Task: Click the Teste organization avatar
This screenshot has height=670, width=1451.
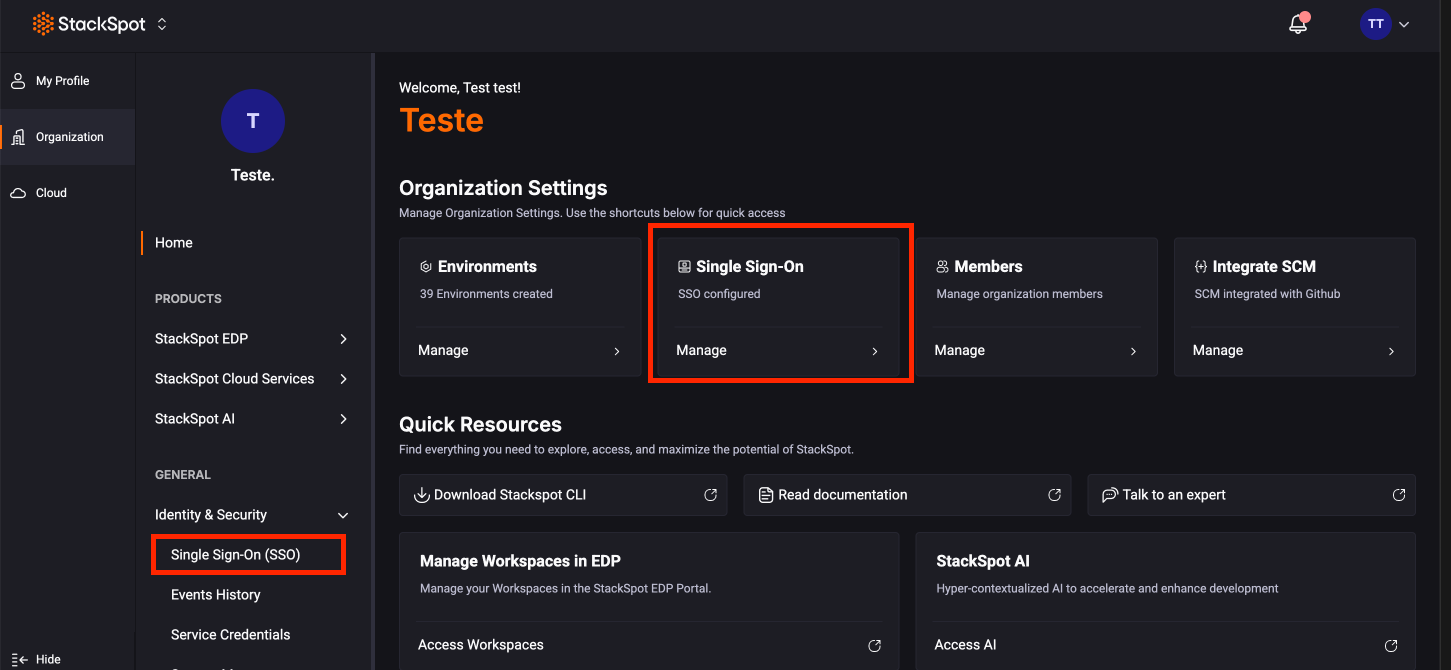Action: coord(253,121)
